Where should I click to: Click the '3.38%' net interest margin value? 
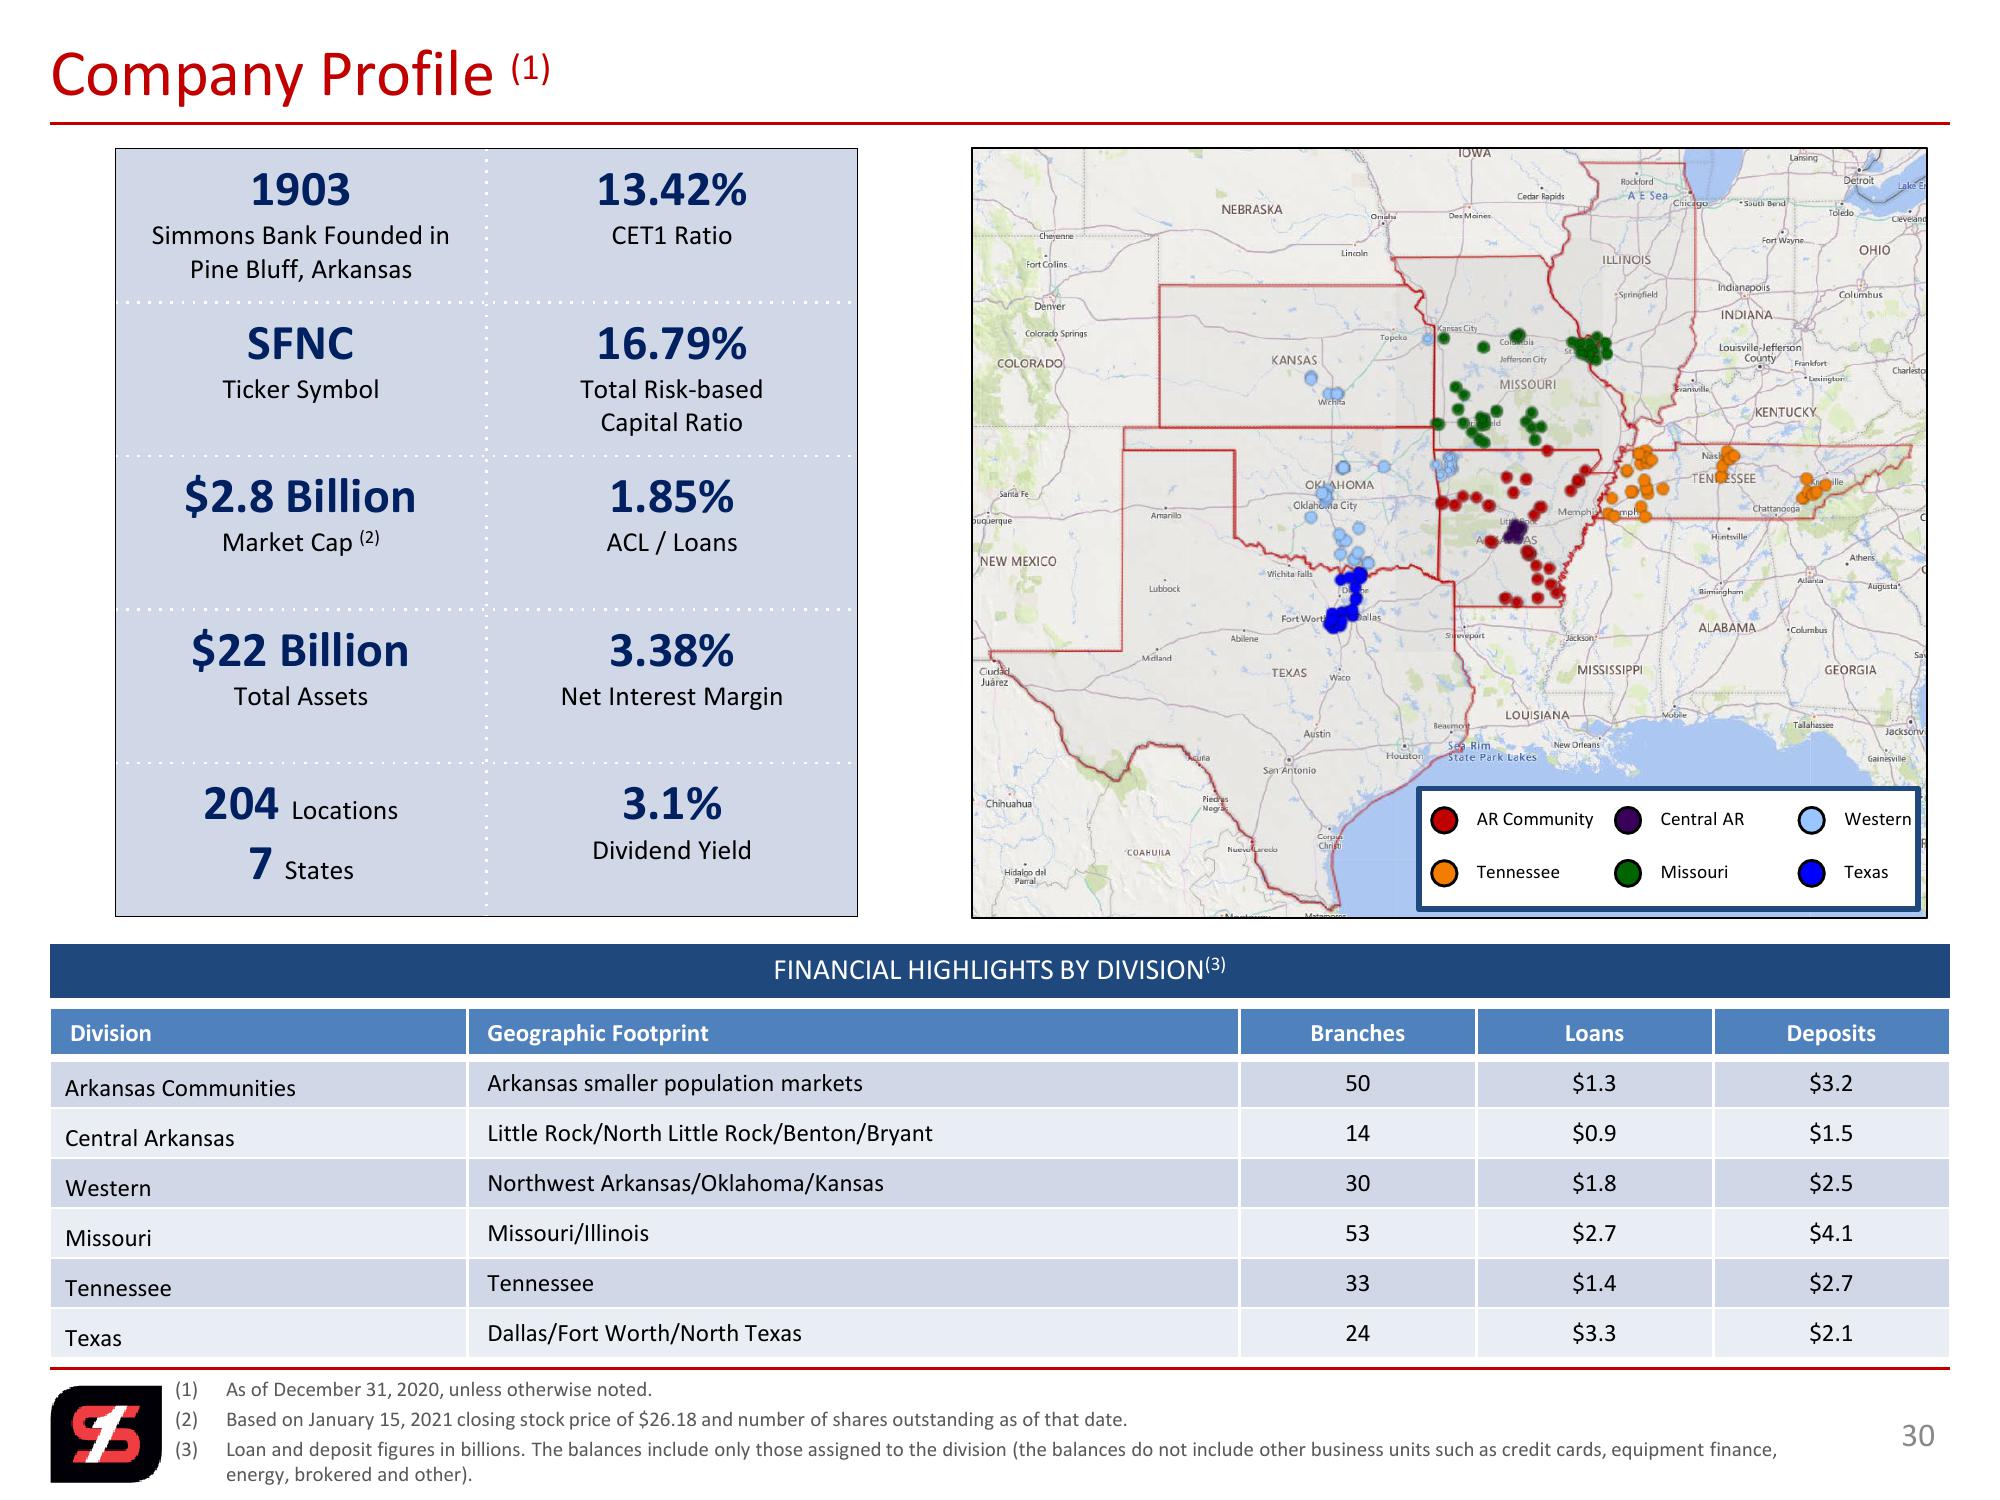pyautogui.click(x=672, y=651)
